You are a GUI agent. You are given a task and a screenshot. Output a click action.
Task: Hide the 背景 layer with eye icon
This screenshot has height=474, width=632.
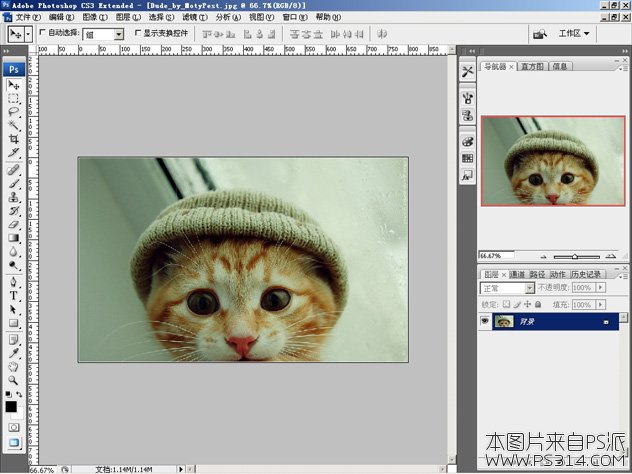[486, 321]
